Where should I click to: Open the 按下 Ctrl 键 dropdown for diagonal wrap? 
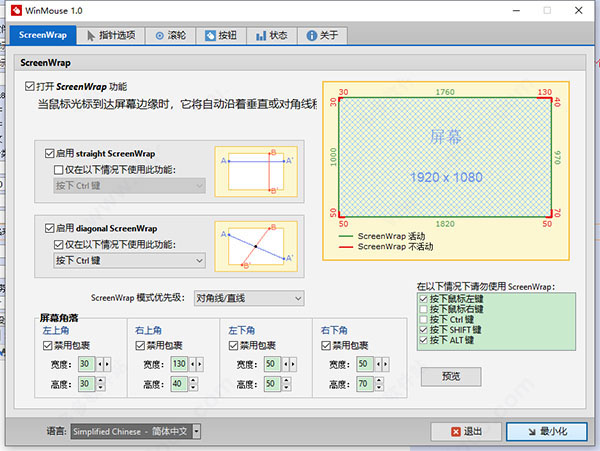tap(129, 261)
